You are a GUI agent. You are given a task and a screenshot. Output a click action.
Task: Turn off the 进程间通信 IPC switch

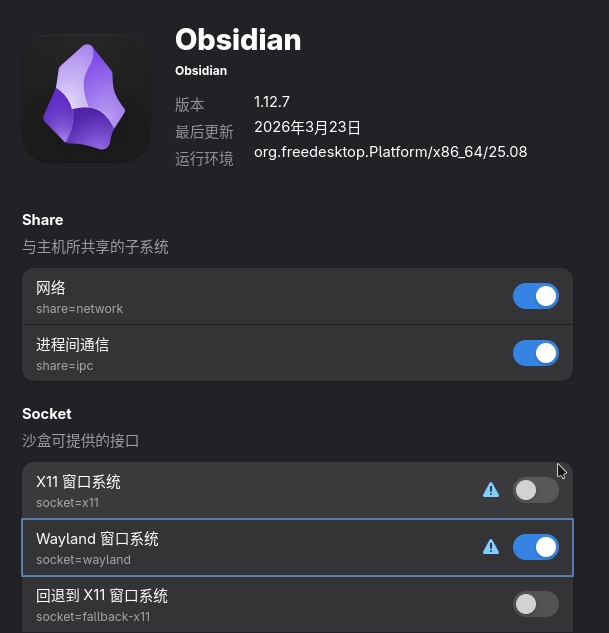[x=536, y=353]
